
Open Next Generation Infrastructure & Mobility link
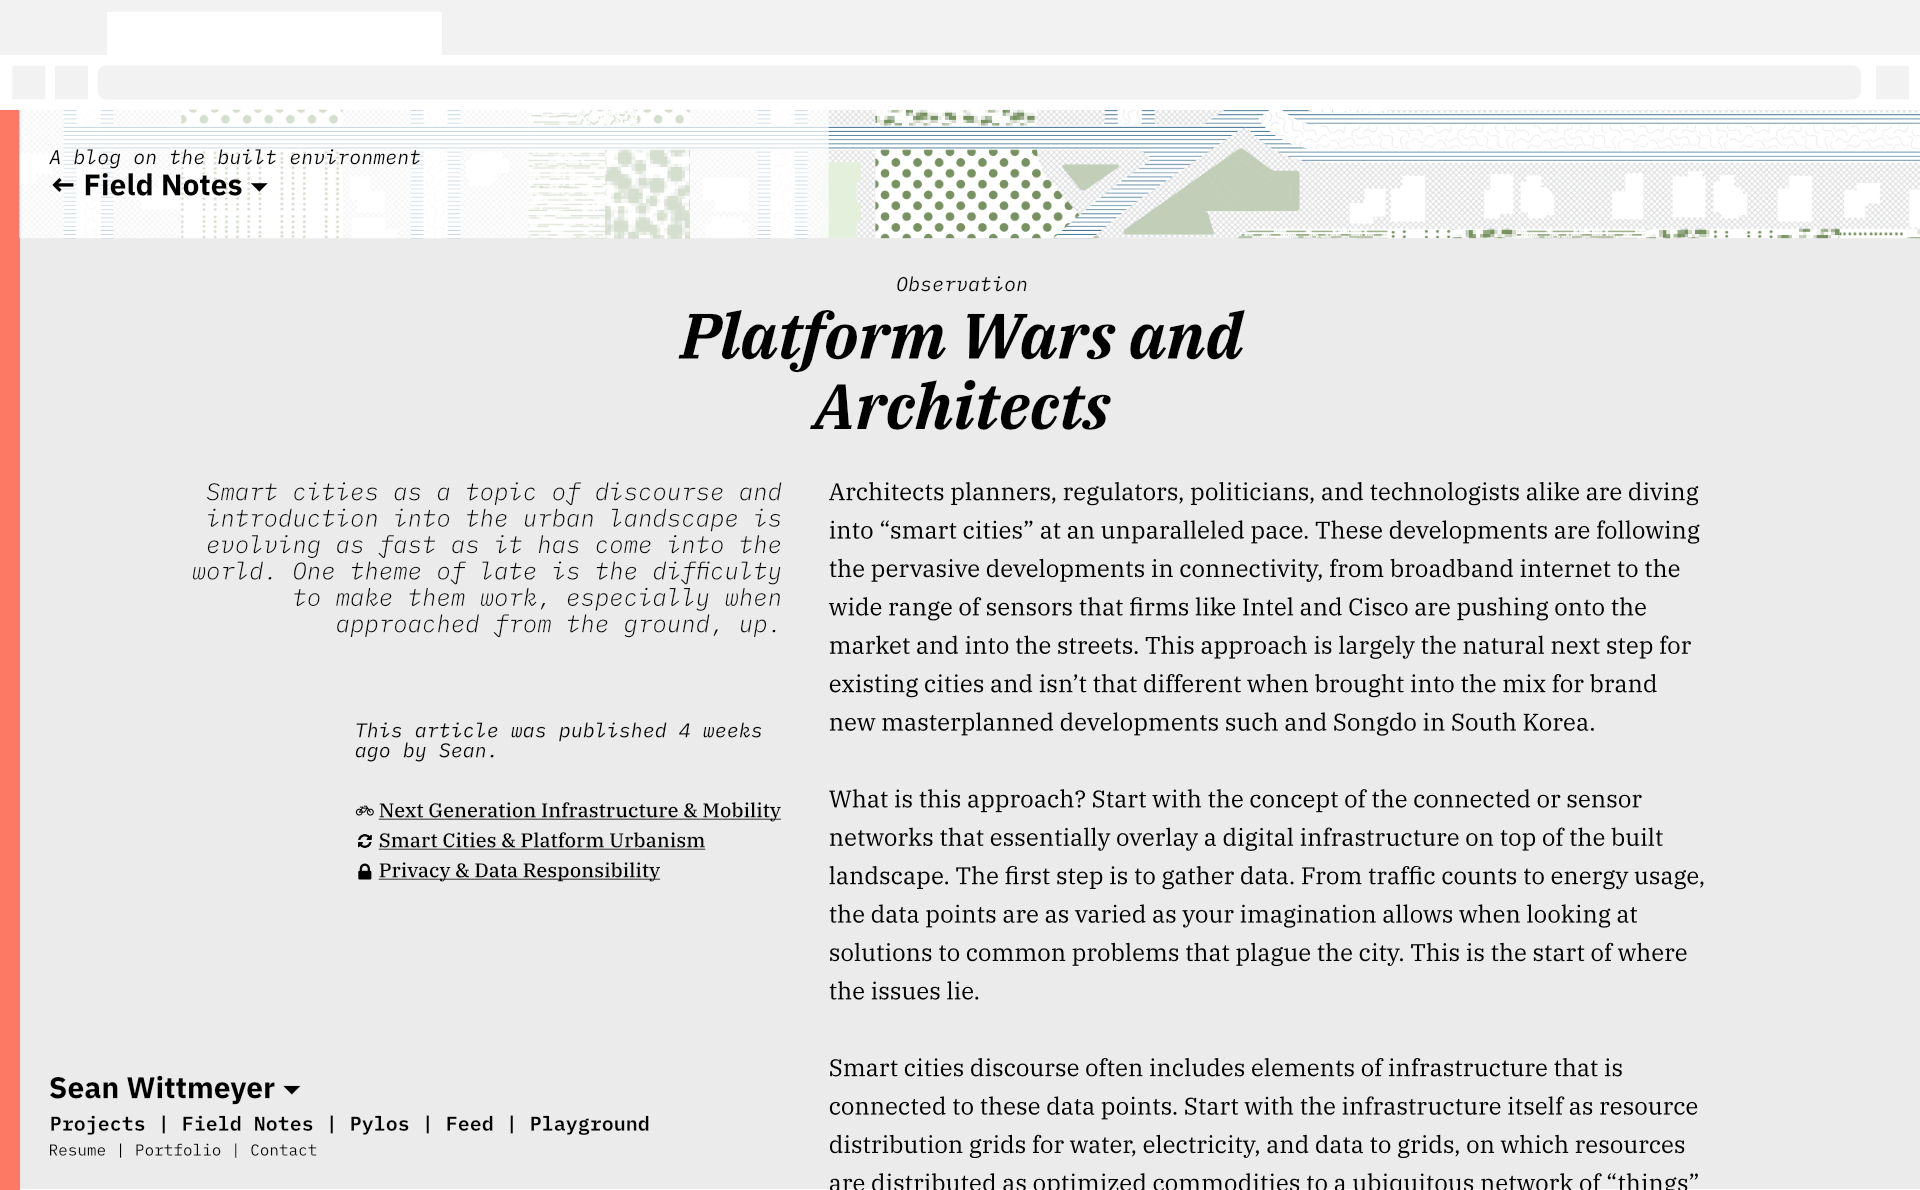(579, 810)
